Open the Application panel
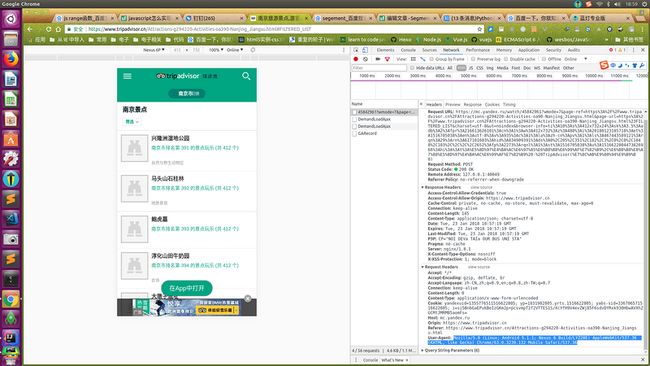The height and width of the screenshot is (366, 650). (529, 50)
